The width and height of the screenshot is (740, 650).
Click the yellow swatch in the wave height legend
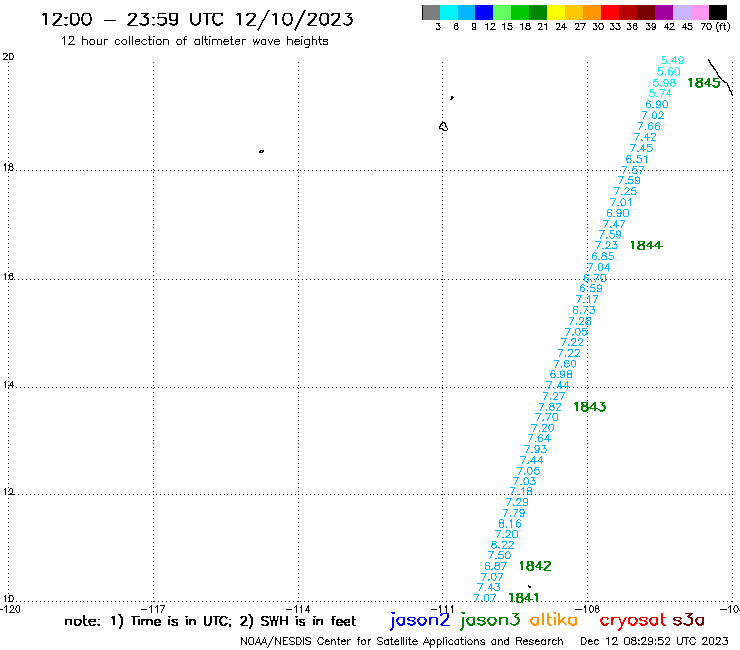556,12
